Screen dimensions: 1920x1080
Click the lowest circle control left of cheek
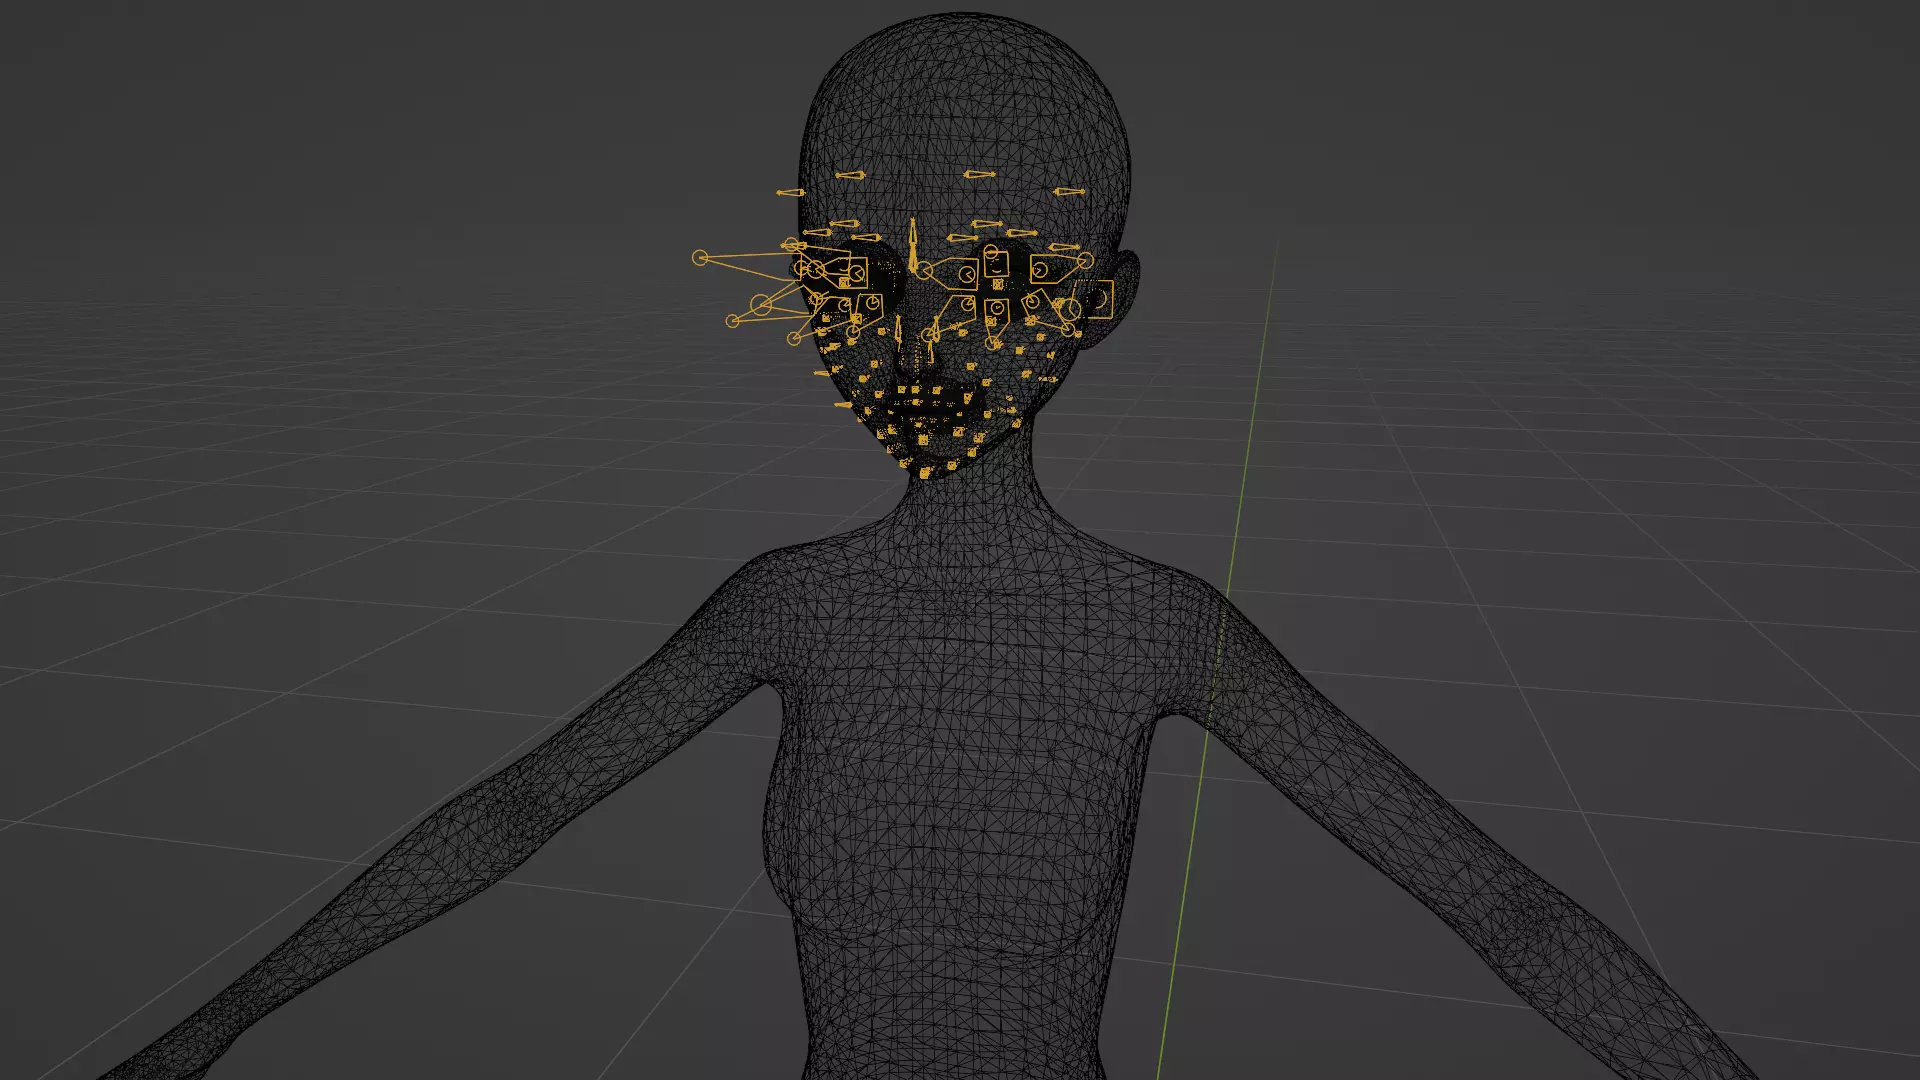coord(794,339)
